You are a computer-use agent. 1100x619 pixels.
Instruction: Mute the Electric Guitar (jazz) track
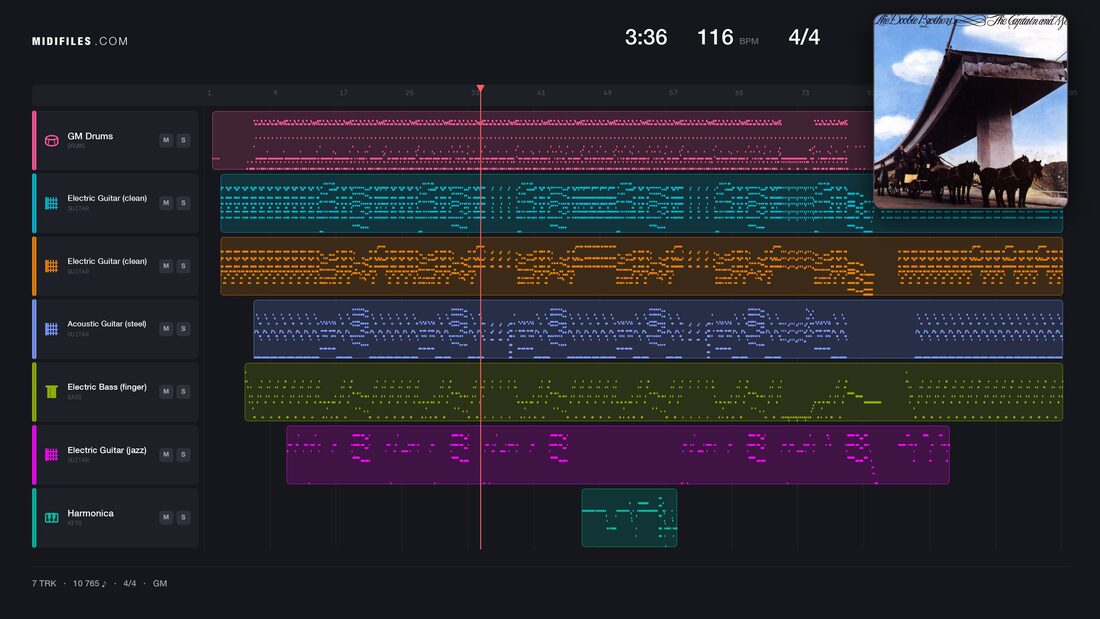(166, 455)
